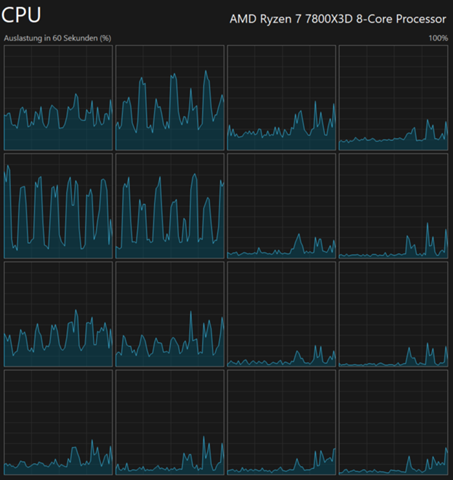Select the core graph in row one, column one

(x=58, y=98)
